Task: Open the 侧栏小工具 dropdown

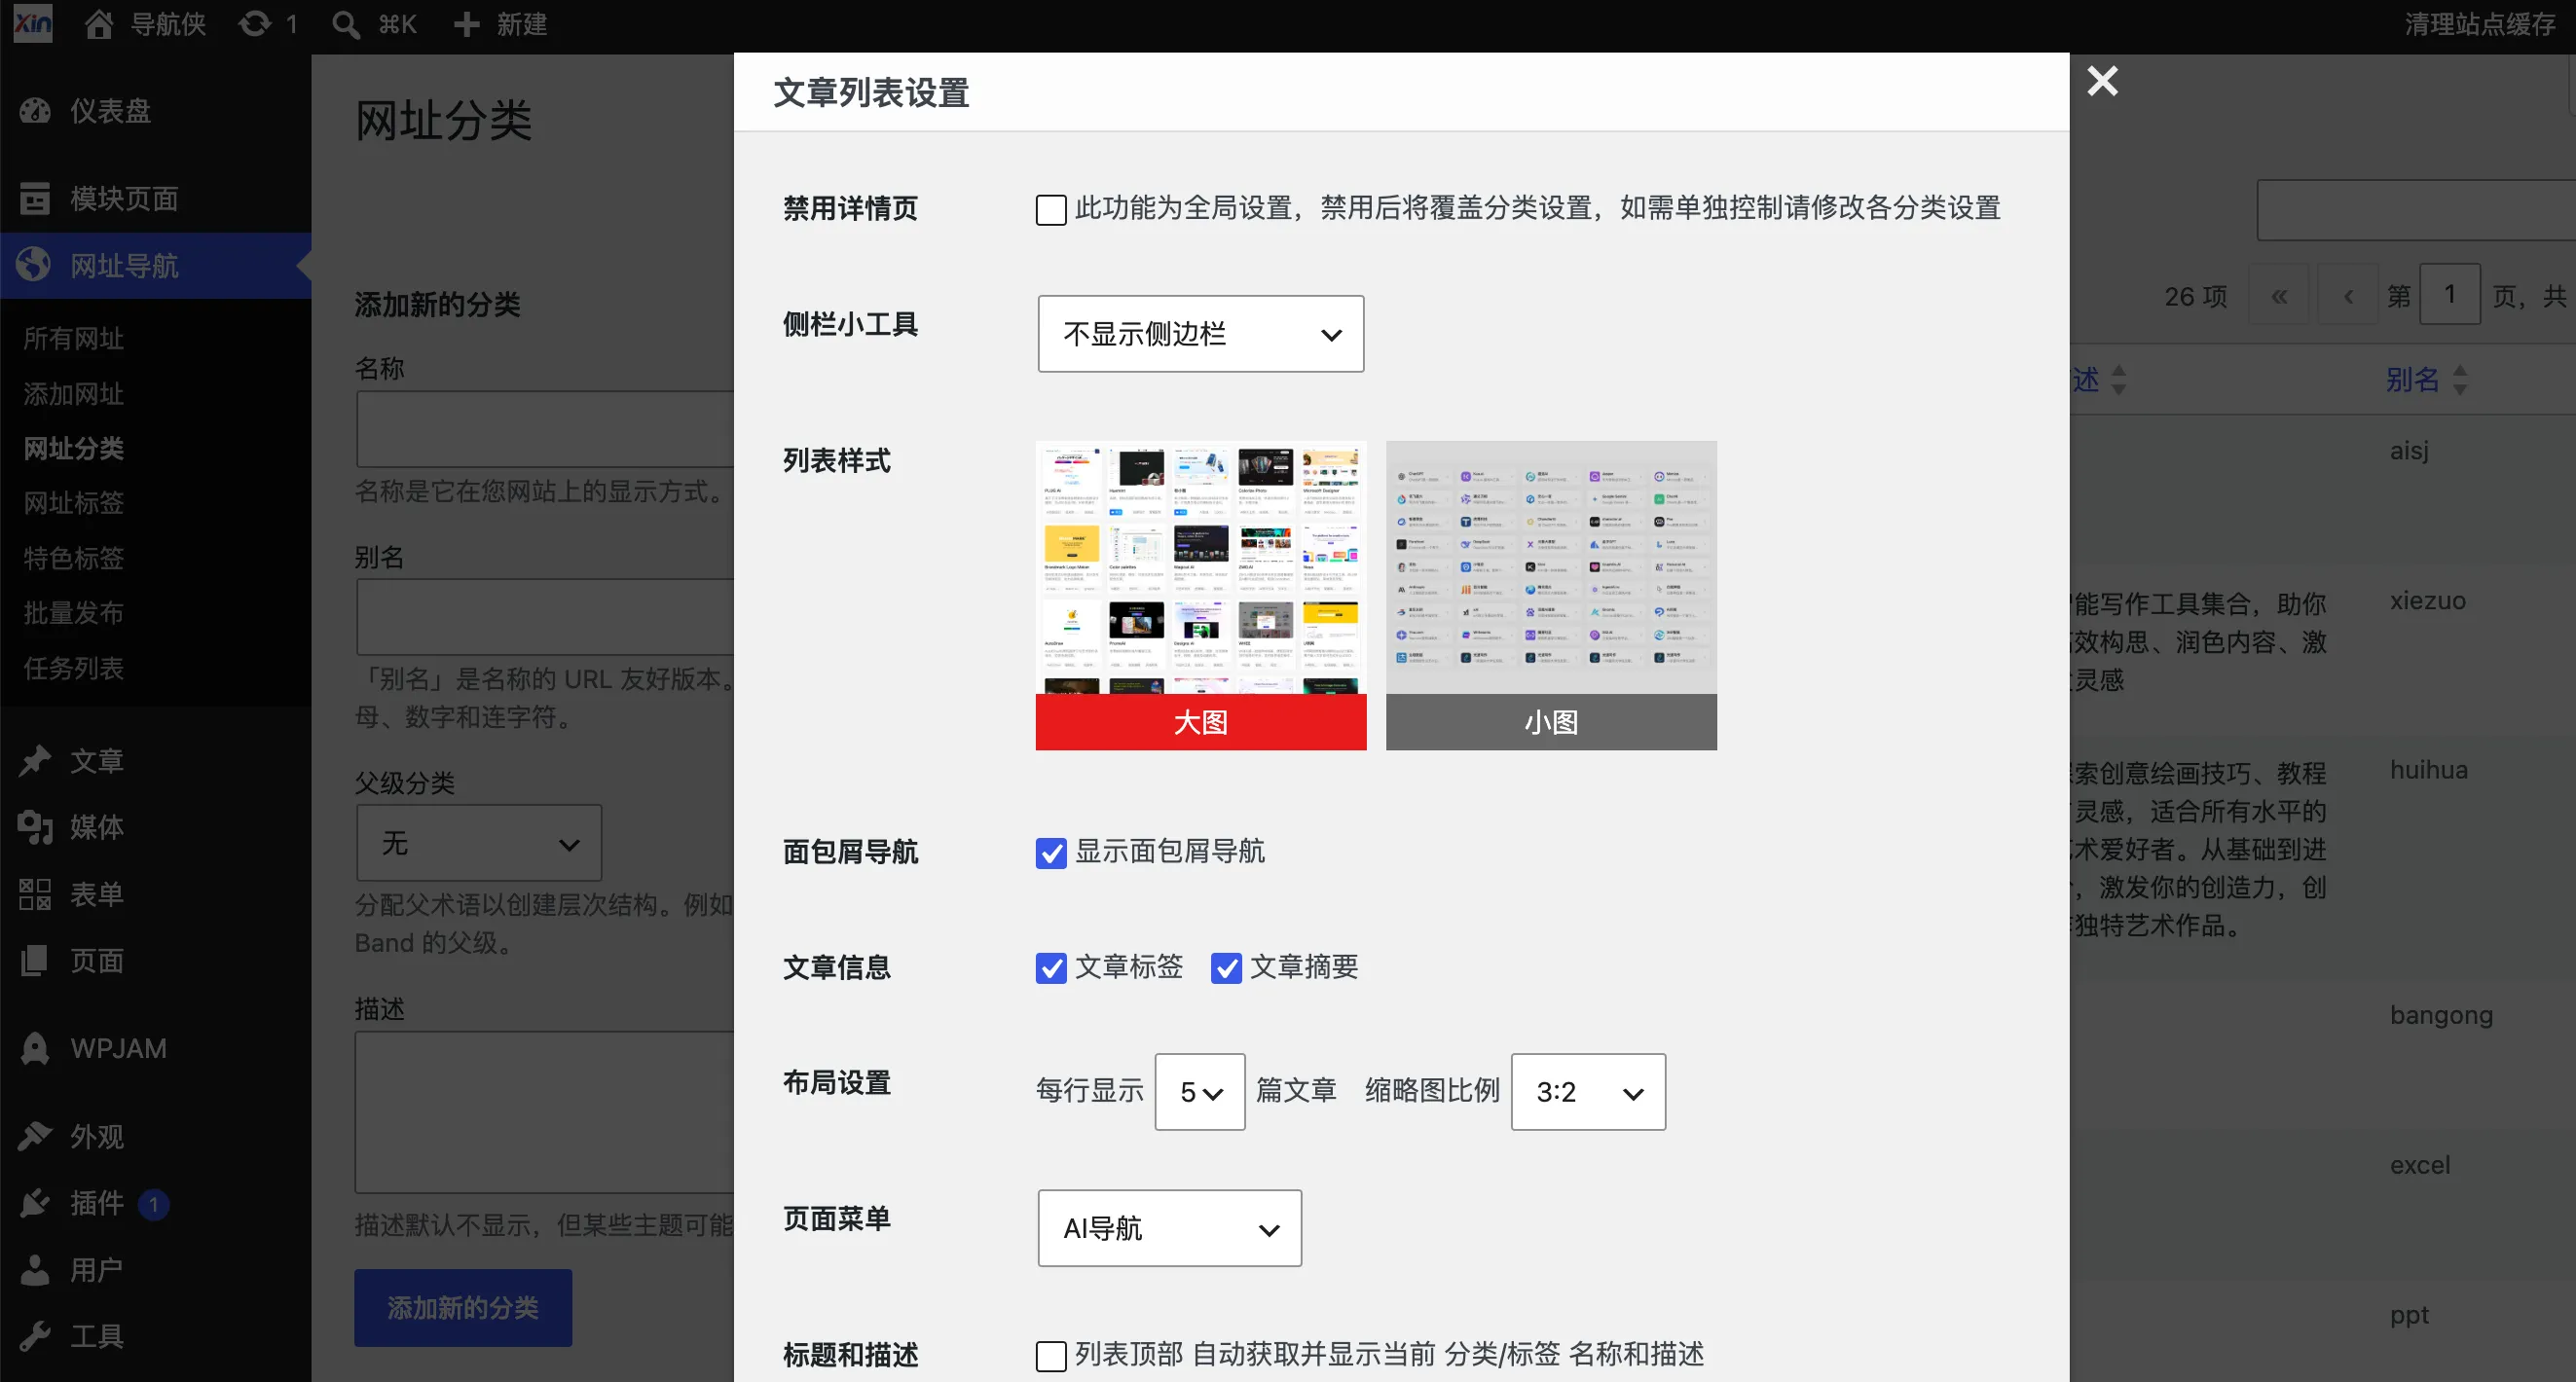Action: coord(1201,334)
